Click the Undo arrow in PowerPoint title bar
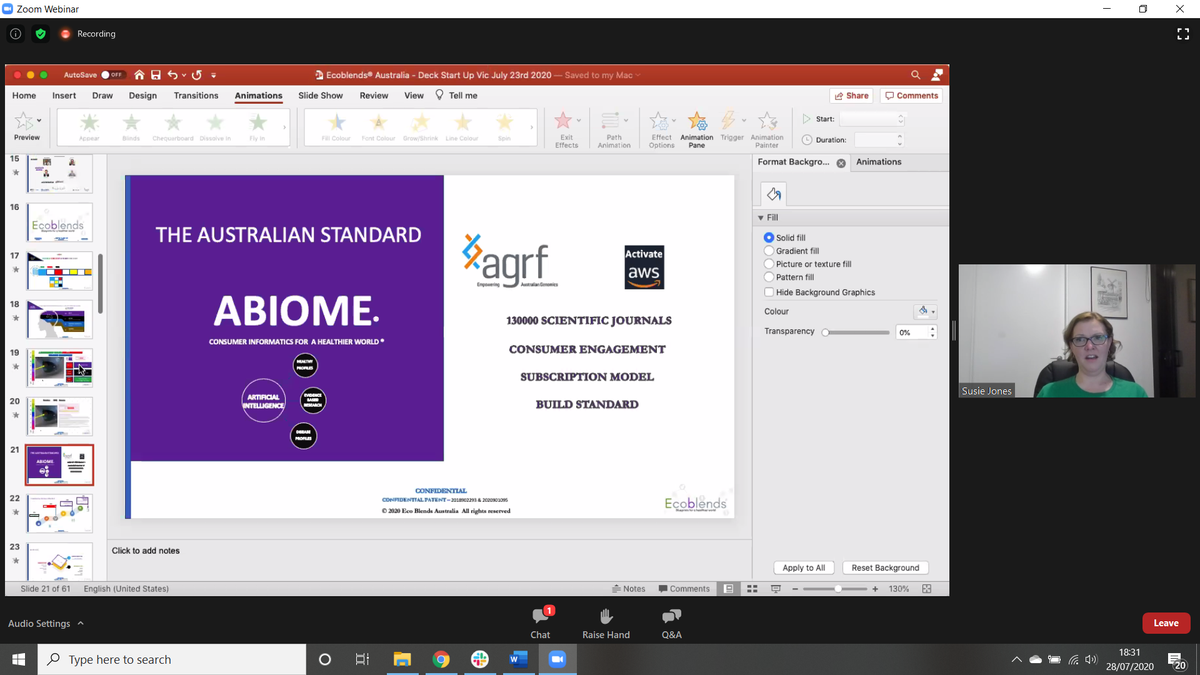Viewport: 1200px width, 675px height. [173, 75]
